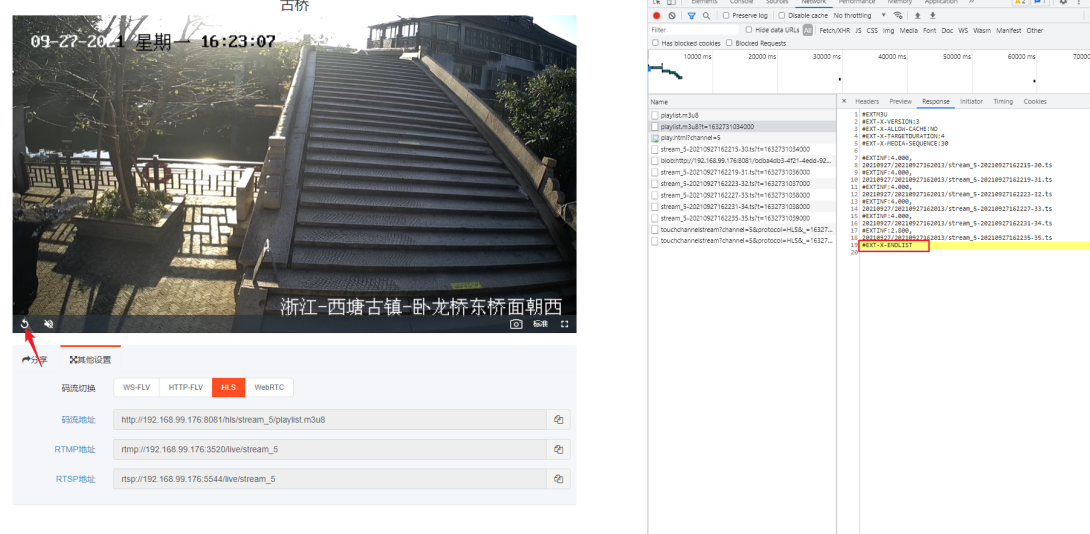Open DevTools settings gear

(x=1063, y=2)
